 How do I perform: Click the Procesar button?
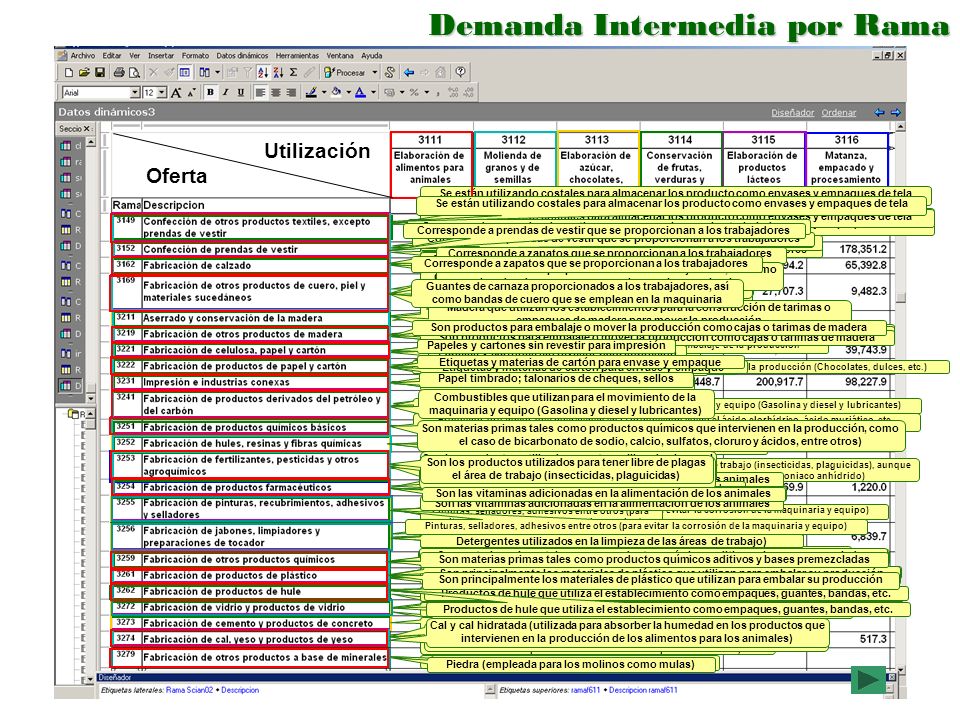click(x=345, y=72)
